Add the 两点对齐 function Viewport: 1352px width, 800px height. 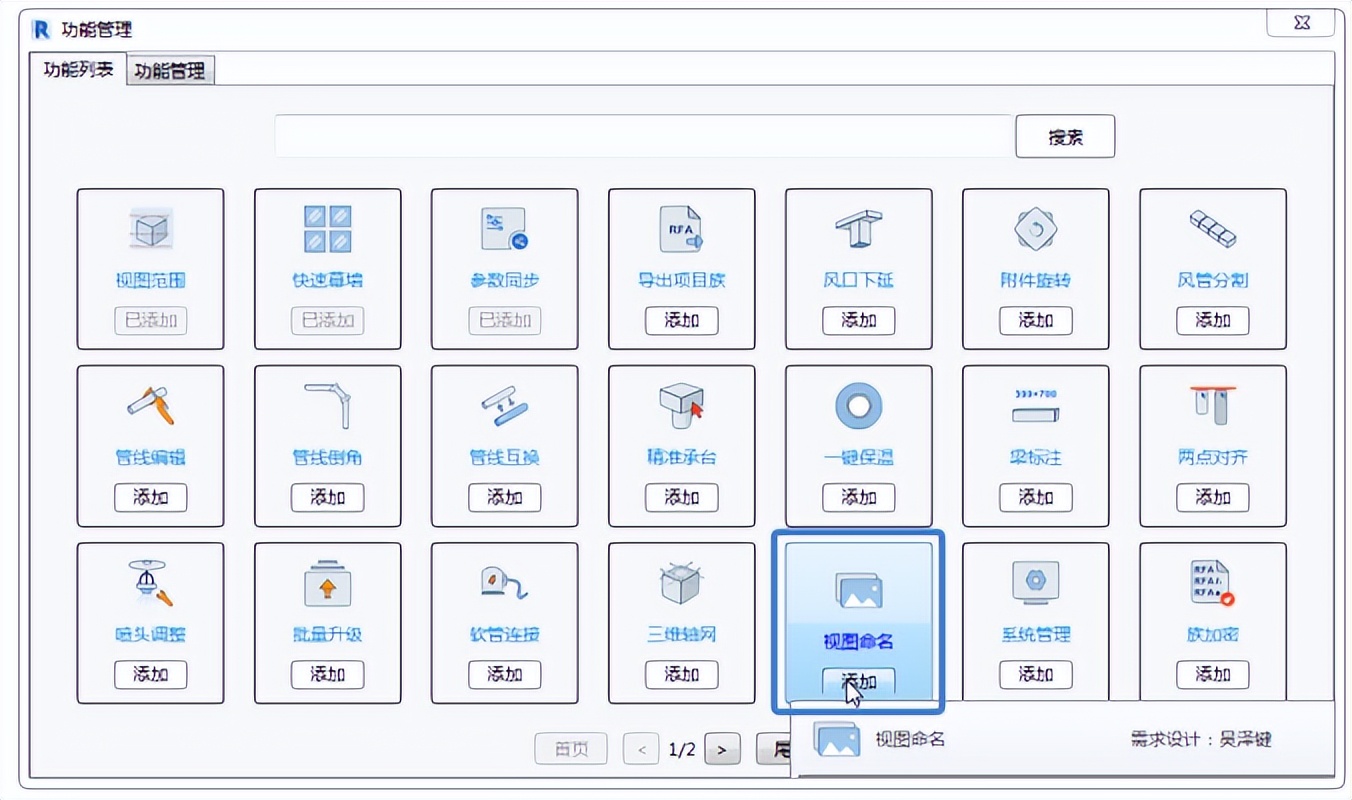pyautogui.click(x=1213, y=497)
